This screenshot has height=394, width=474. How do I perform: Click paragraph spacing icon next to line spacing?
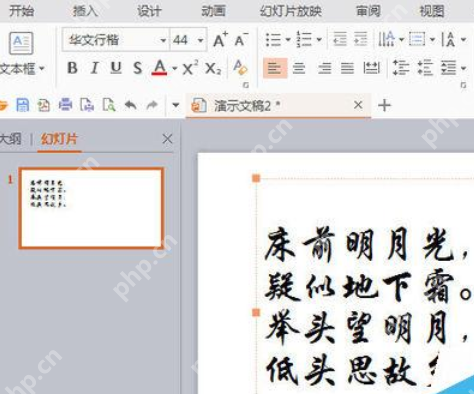click(x=425, y=68)
